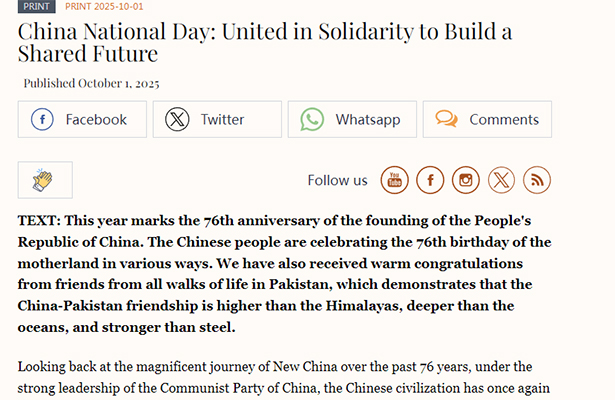Viewport: 615px width, 400px height.
Task: Click the Follow us text label
Action: [x=337, y=181]
